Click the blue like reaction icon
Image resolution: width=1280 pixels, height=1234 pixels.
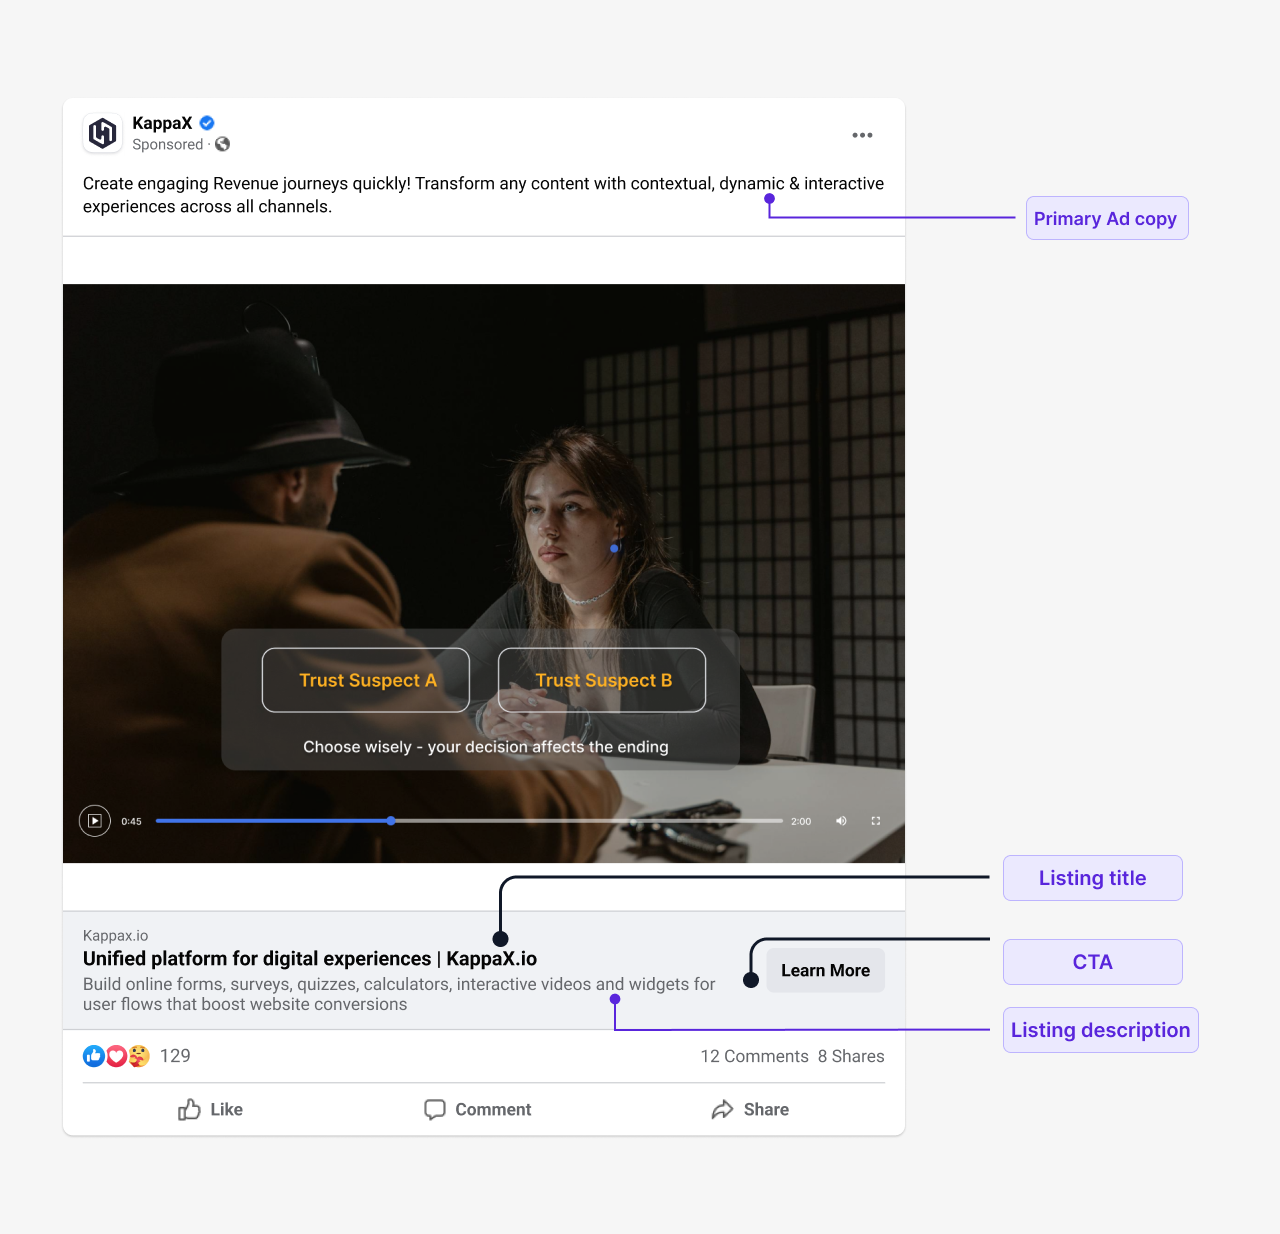(94, 1056)
